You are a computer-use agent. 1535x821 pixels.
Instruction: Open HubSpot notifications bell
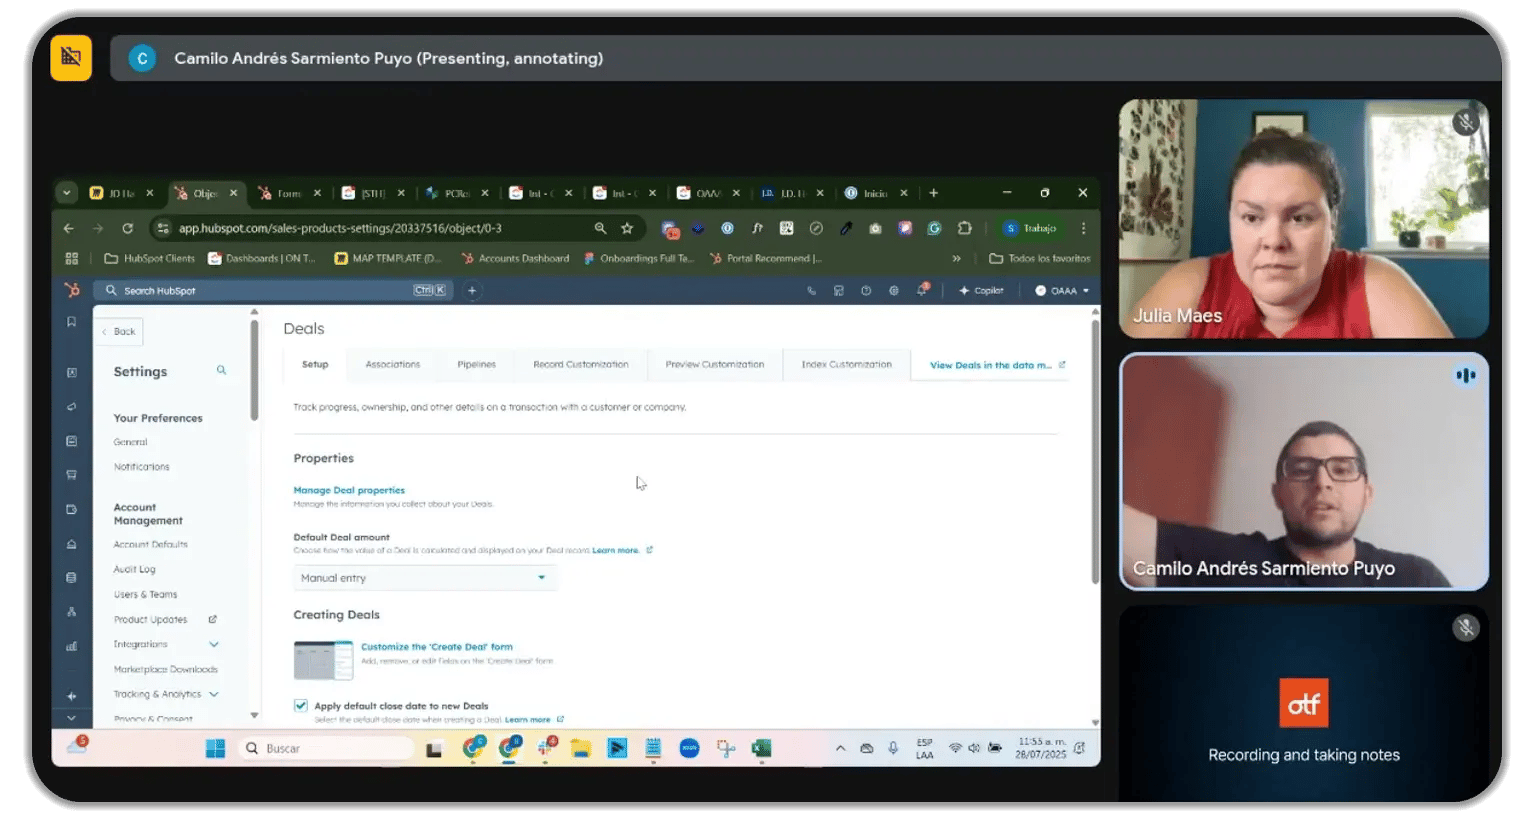coord(921,290)
